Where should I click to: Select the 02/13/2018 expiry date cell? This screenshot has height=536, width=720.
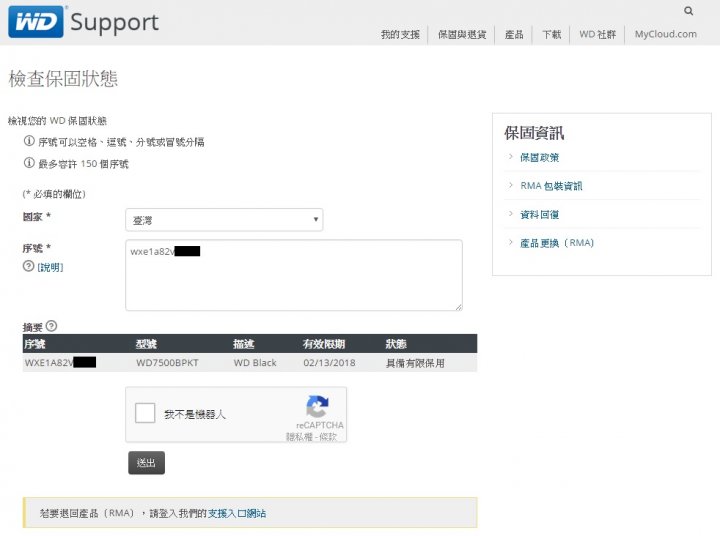coord(329,362)
